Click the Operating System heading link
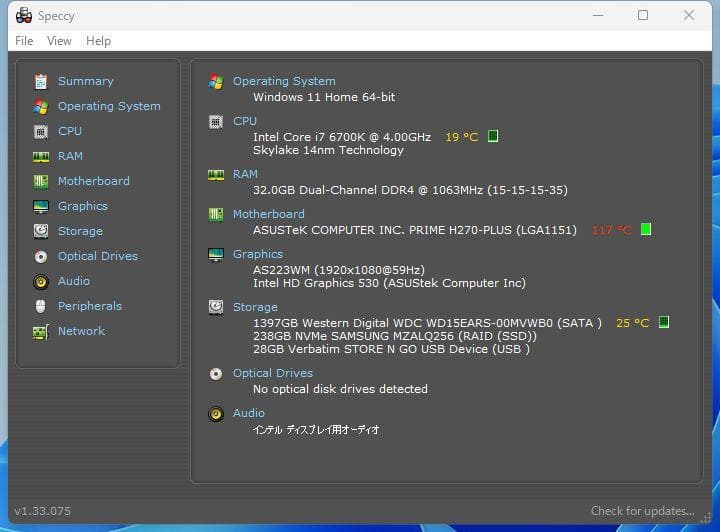 [284, 81]
